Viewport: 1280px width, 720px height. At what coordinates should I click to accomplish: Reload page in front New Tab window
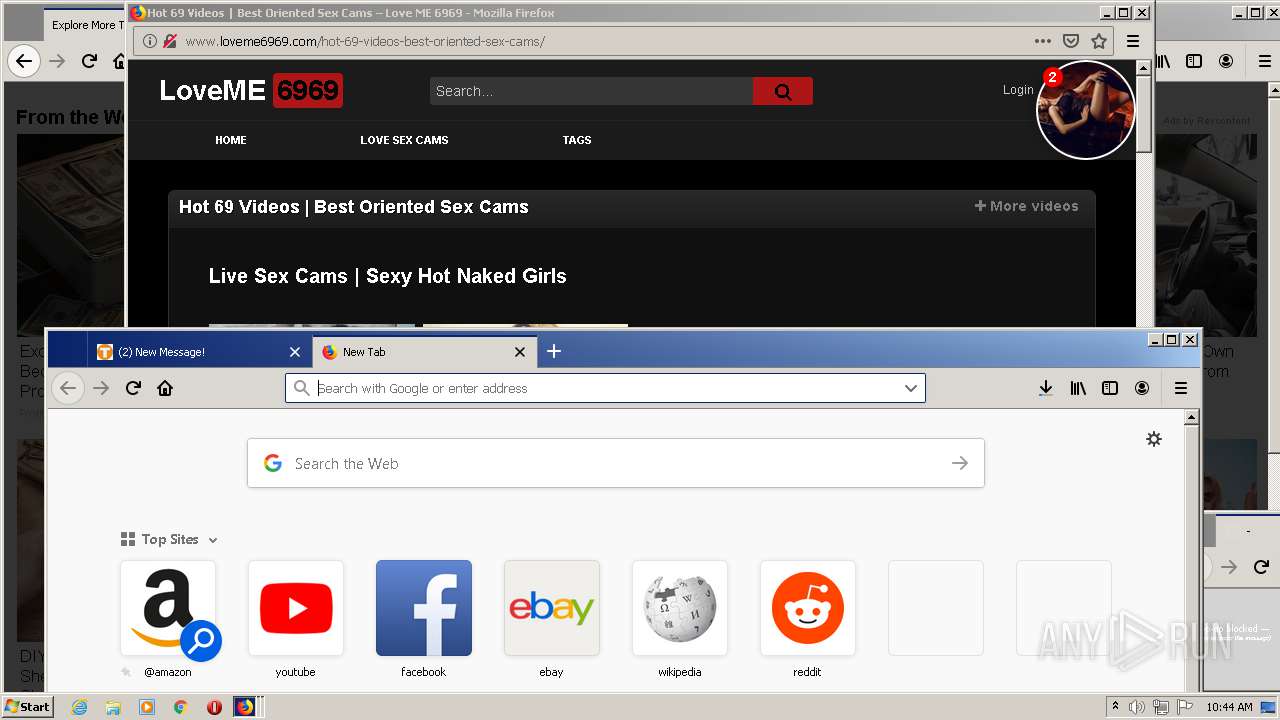coord(133,388)
